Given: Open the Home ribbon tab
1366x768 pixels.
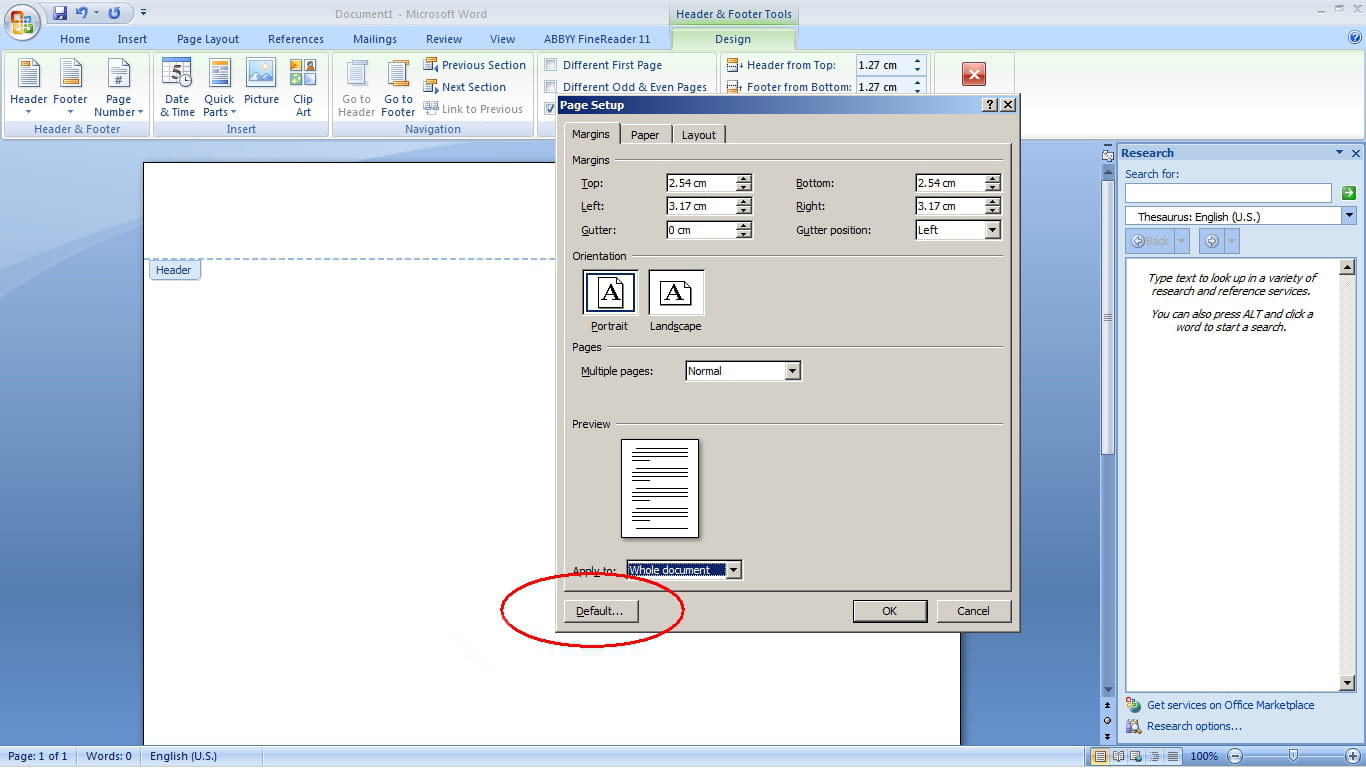Looking at the screenshot, I should pos(75,39).
